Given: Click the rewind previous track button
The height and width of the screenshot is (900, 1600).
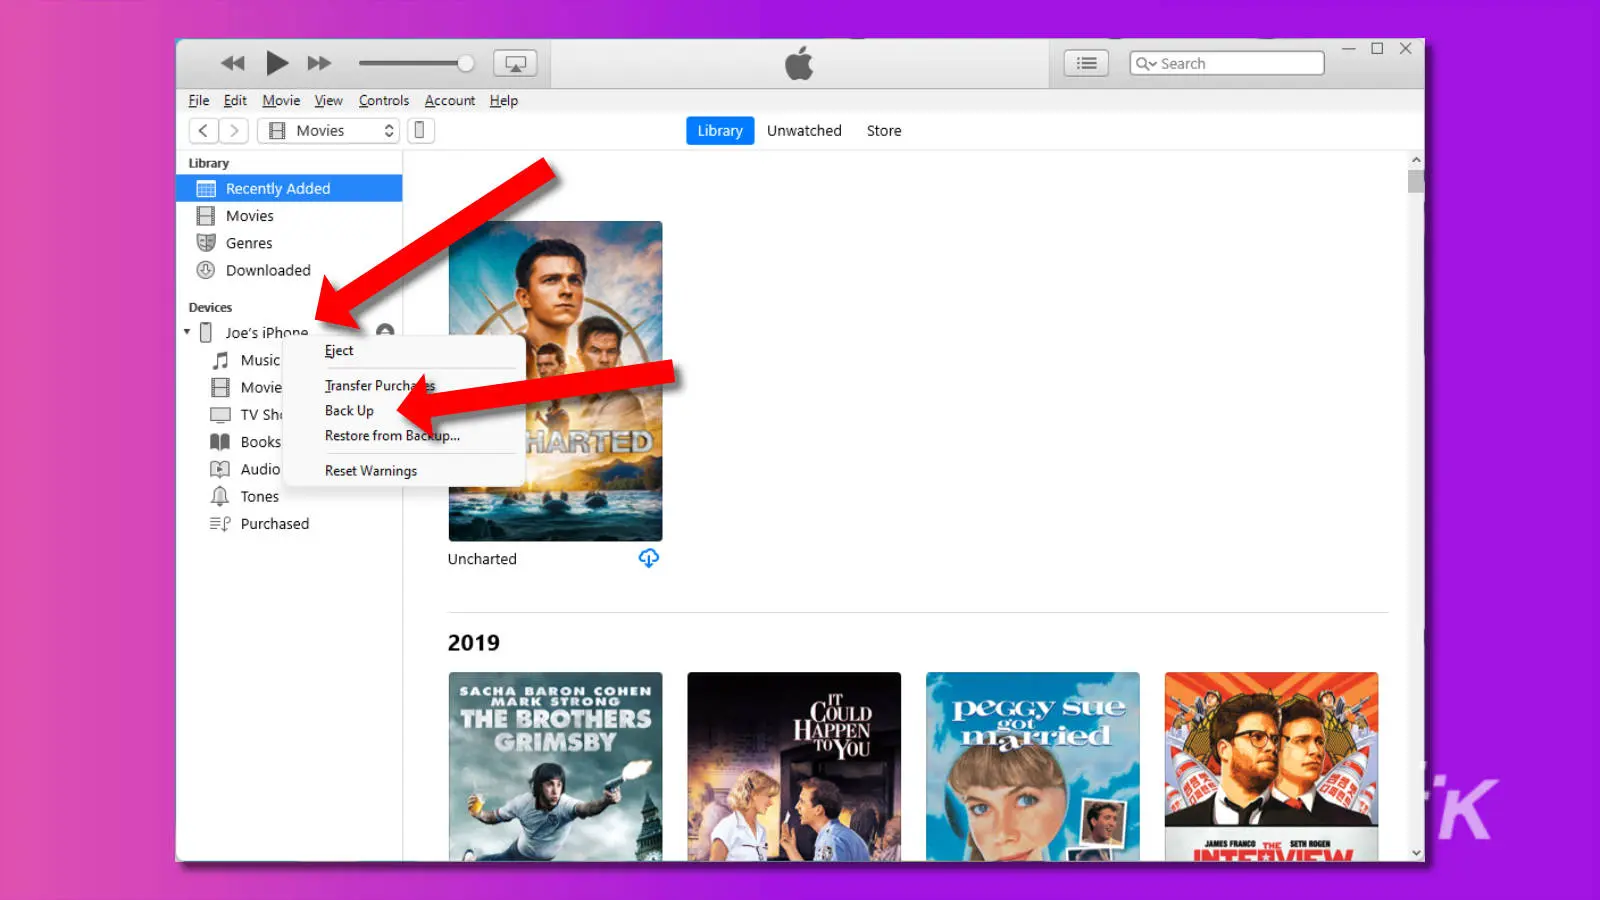Looking at the screenshot, I should (233, 63).
